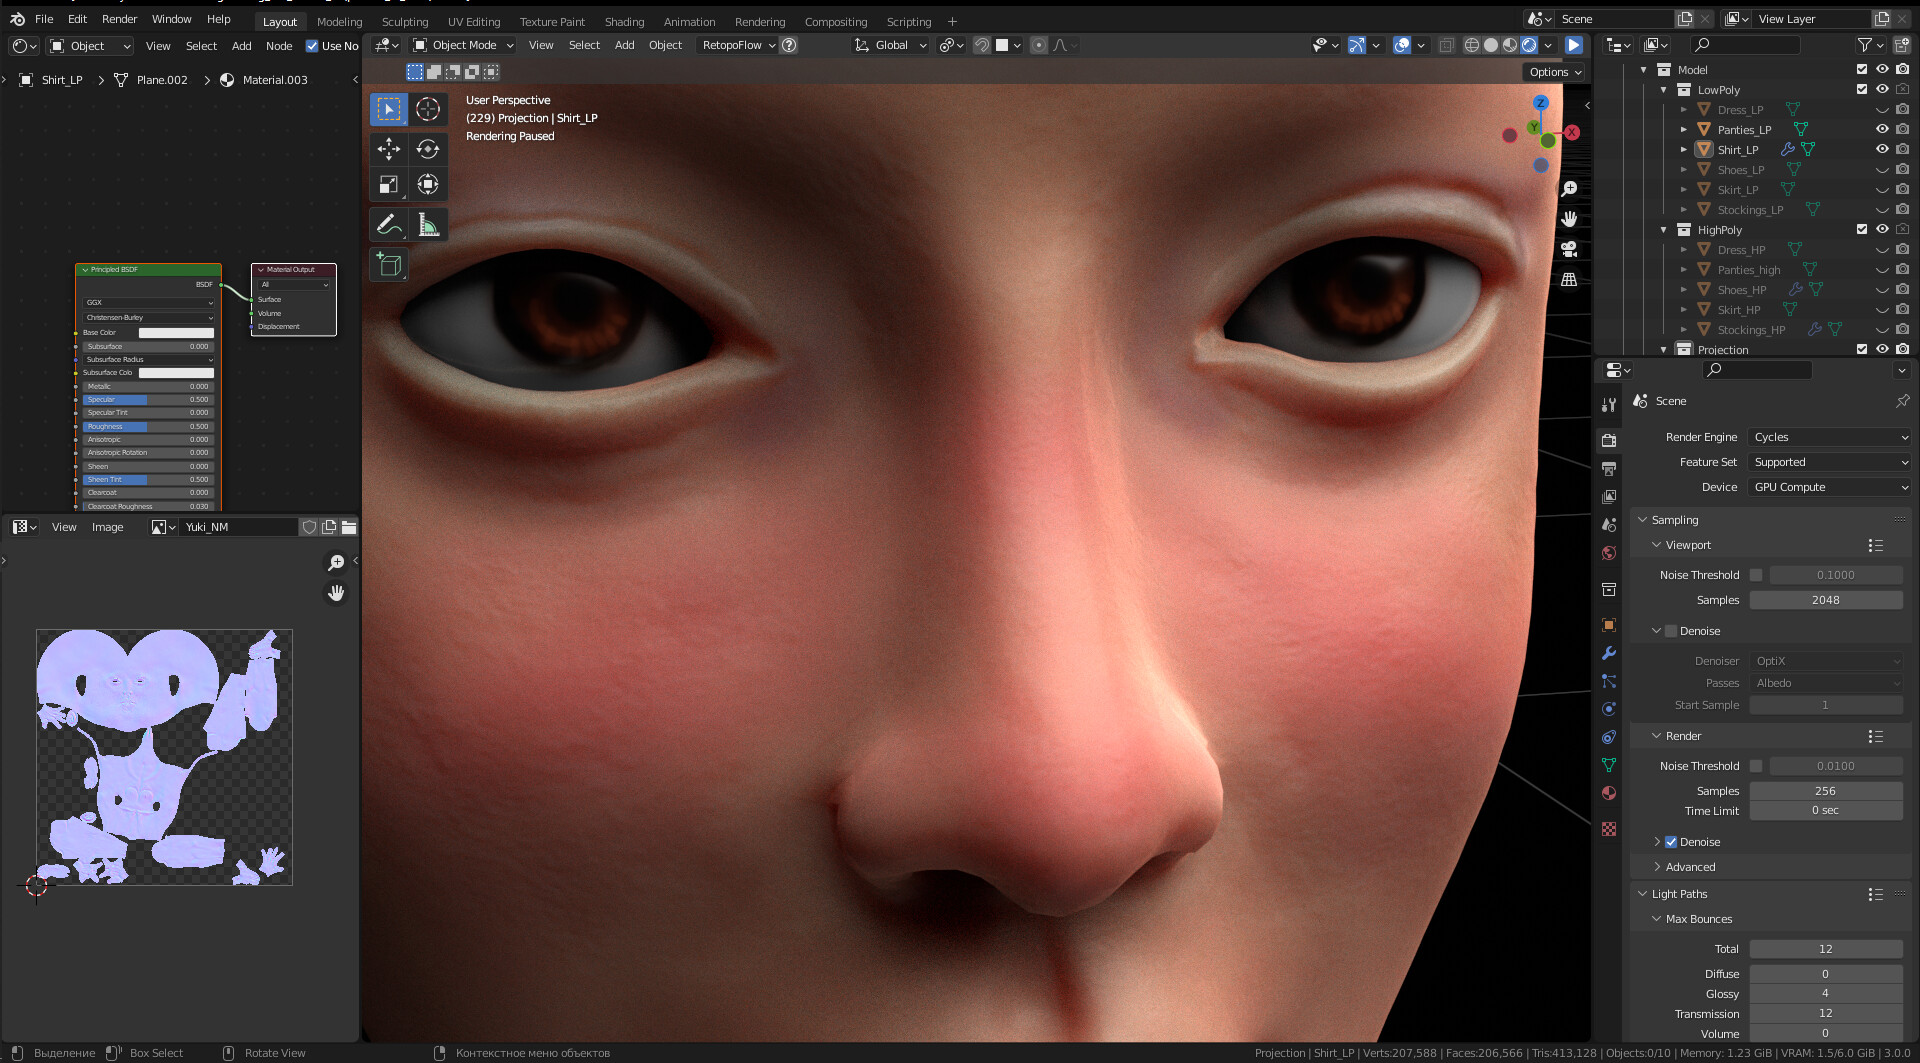Enable the Noise Threshold checkbox under Render
The height and width of the screenshot is (1063, 1920).
1757,765
